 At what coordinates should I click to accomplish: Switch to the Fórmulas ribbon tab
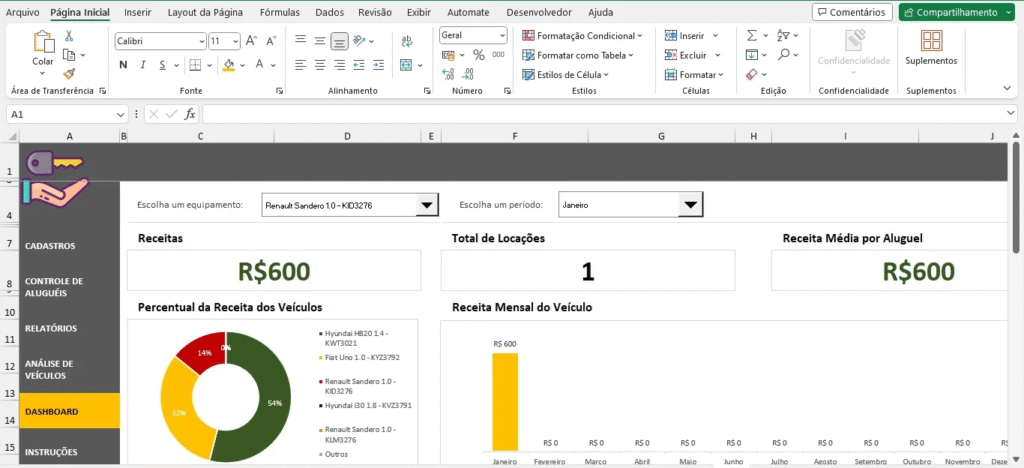point(279,13)
